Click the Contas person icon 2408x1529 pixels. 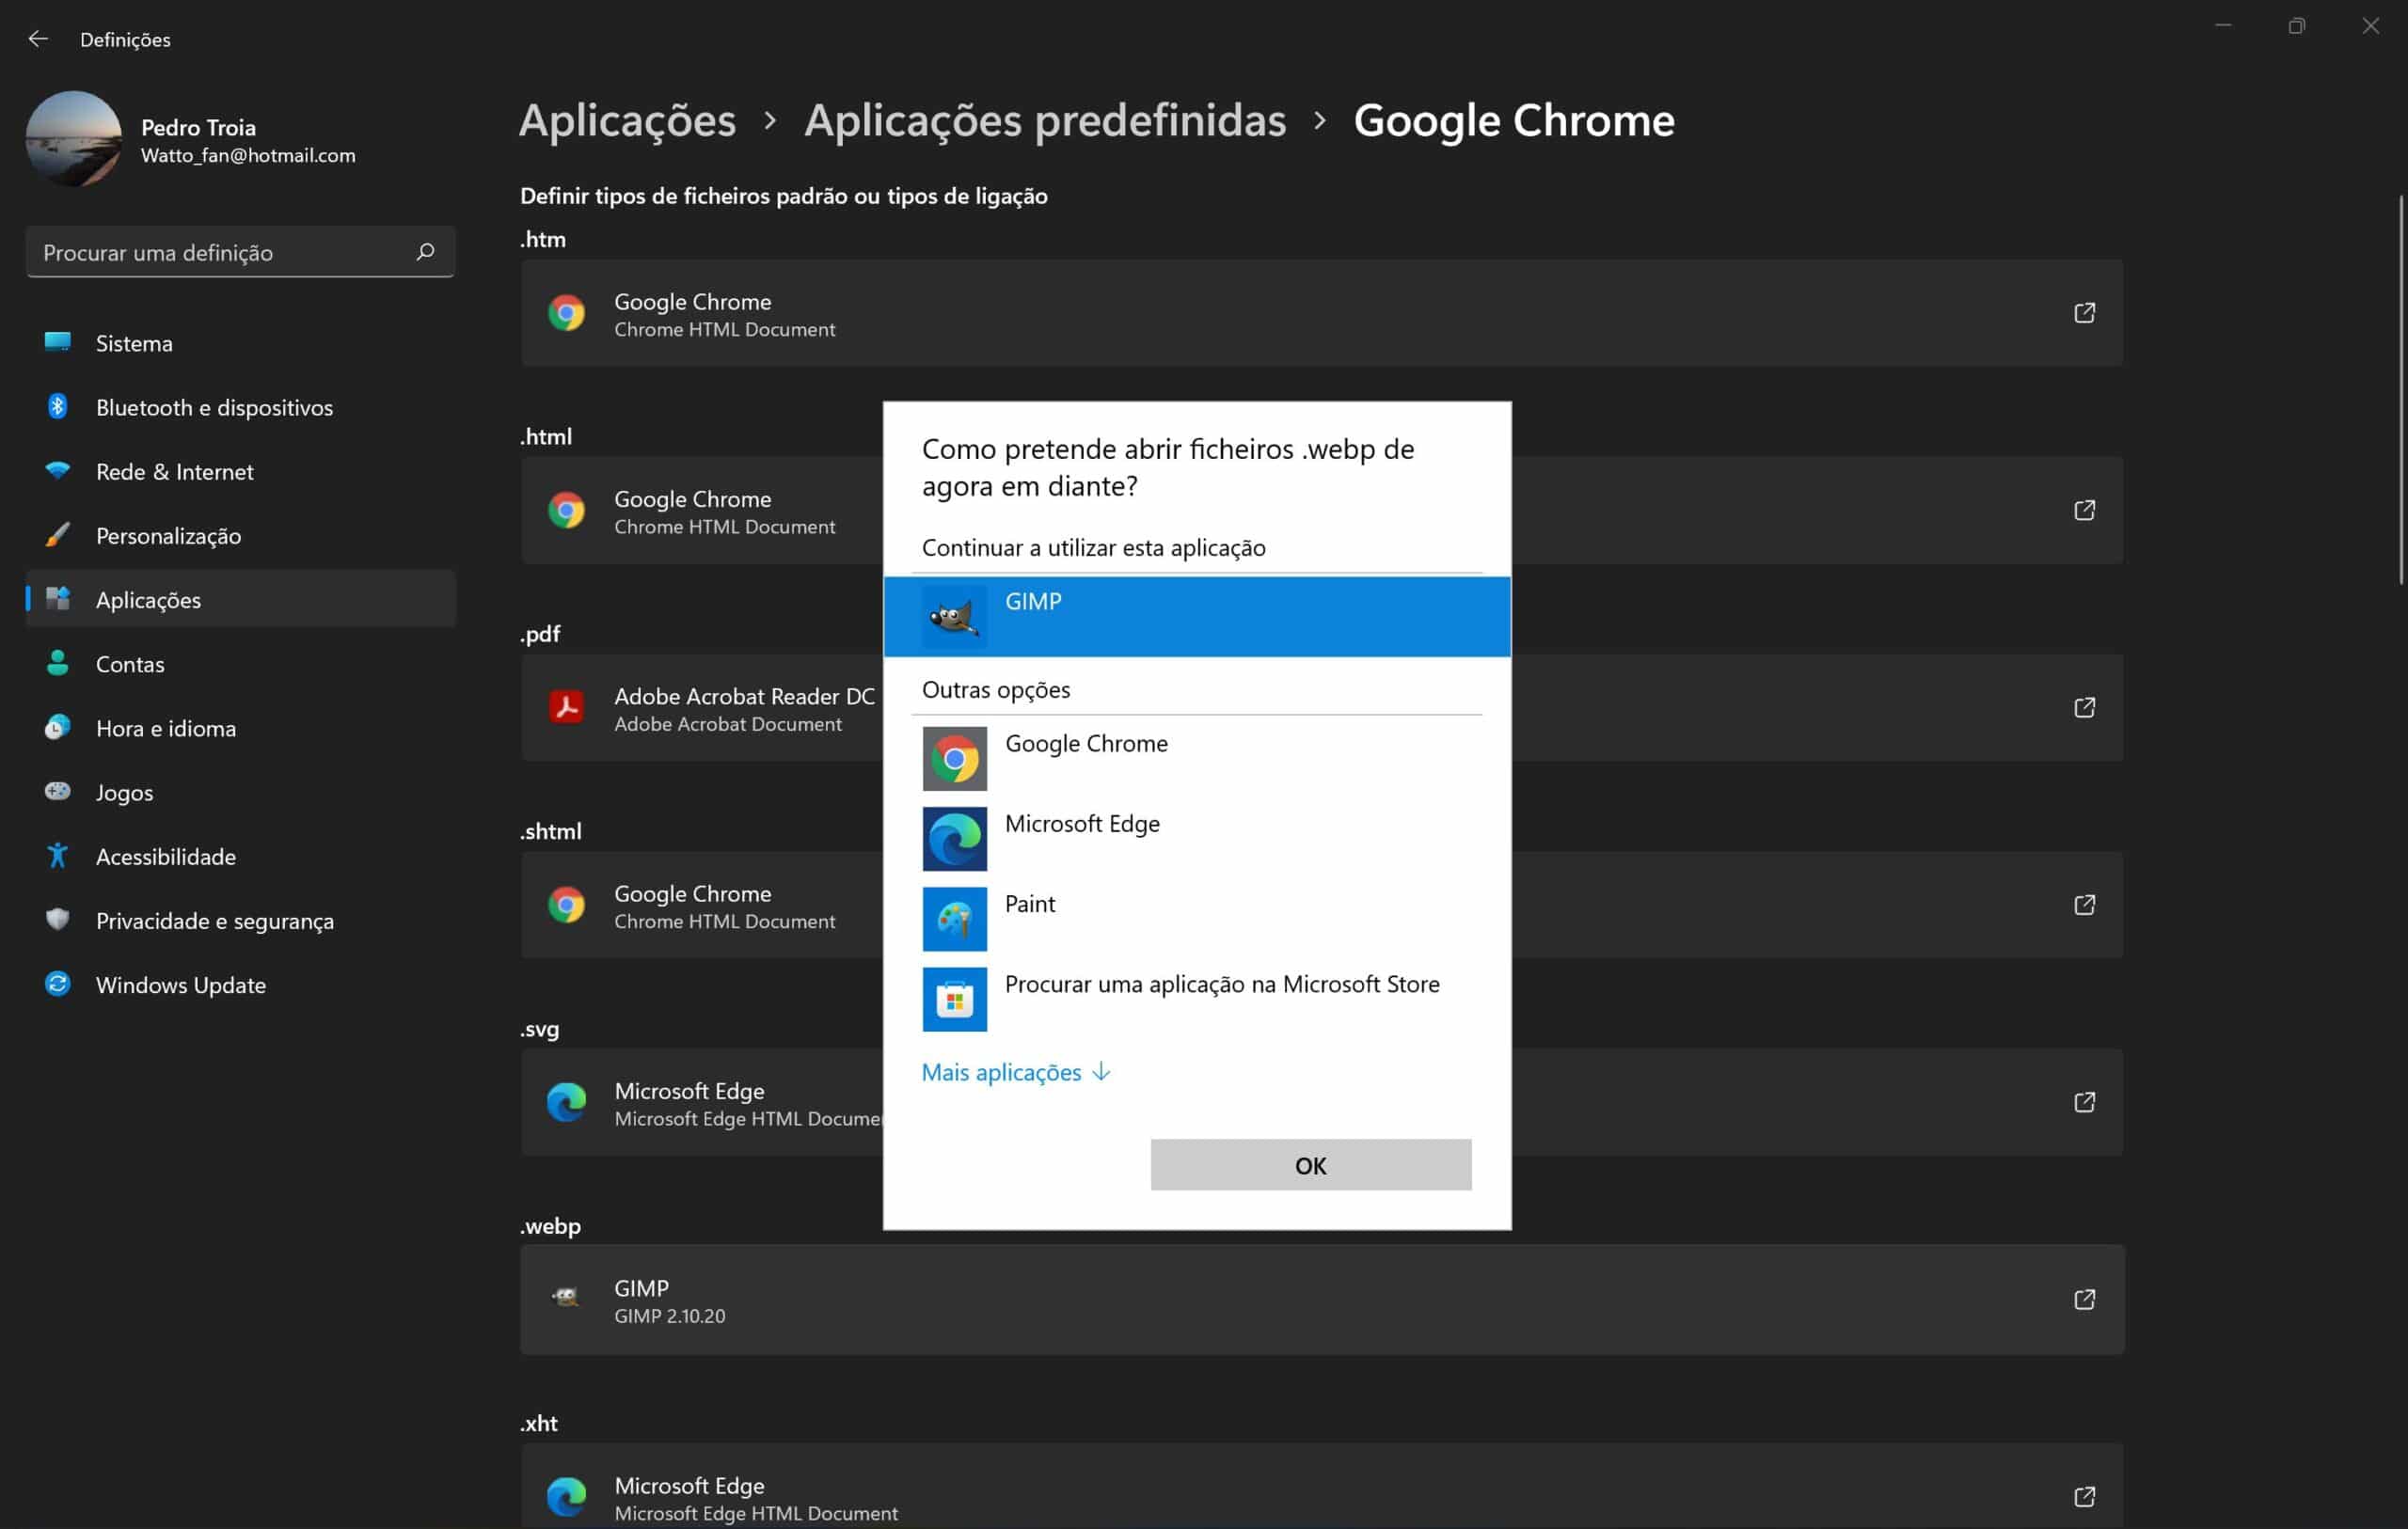58,662
